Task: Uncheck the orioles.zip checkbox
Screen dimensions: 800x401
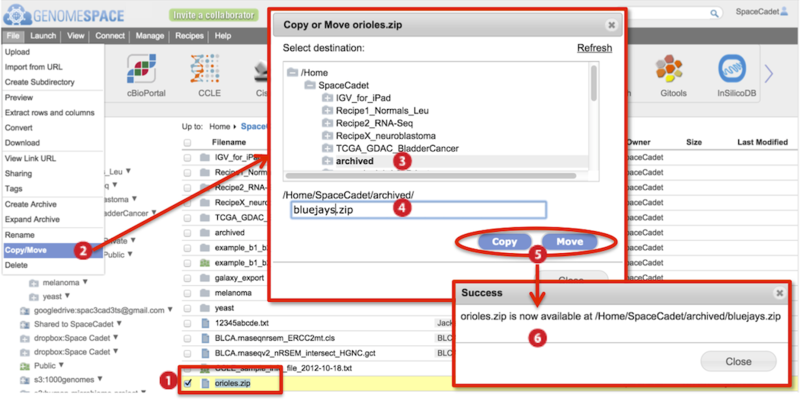Action: click(x=187, y=383)
